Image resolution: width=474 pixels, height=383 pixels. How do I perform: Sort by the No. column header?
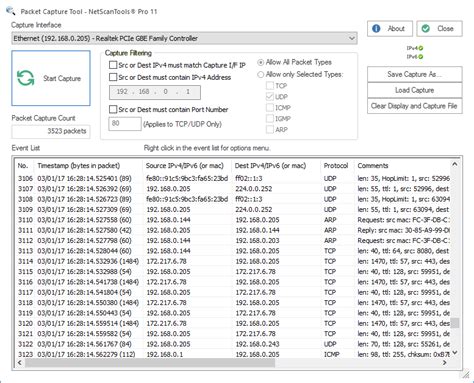point(24,166)
